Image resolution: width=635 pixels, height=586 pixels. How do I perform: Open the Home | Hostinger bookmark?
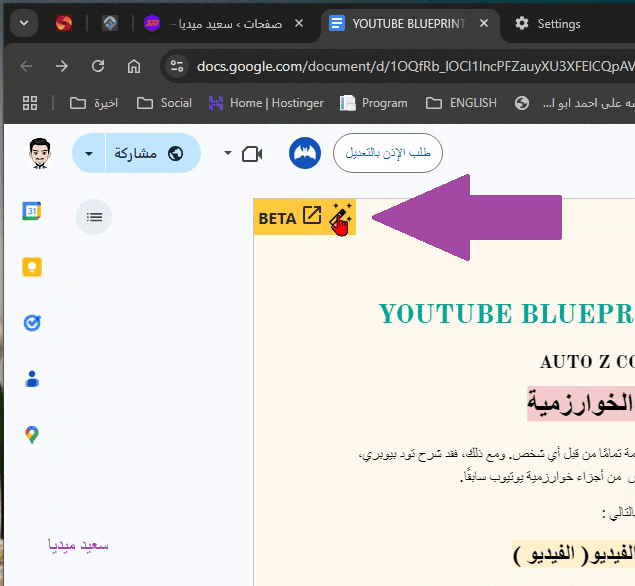coord(265,102)
